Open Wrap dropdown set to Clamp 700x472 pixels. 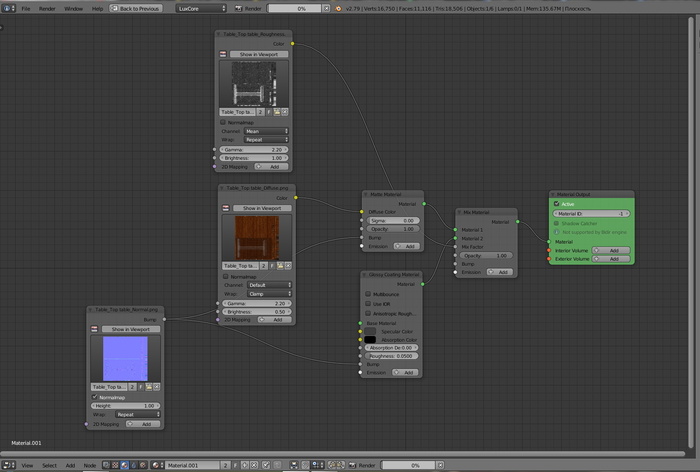point(268,293)
